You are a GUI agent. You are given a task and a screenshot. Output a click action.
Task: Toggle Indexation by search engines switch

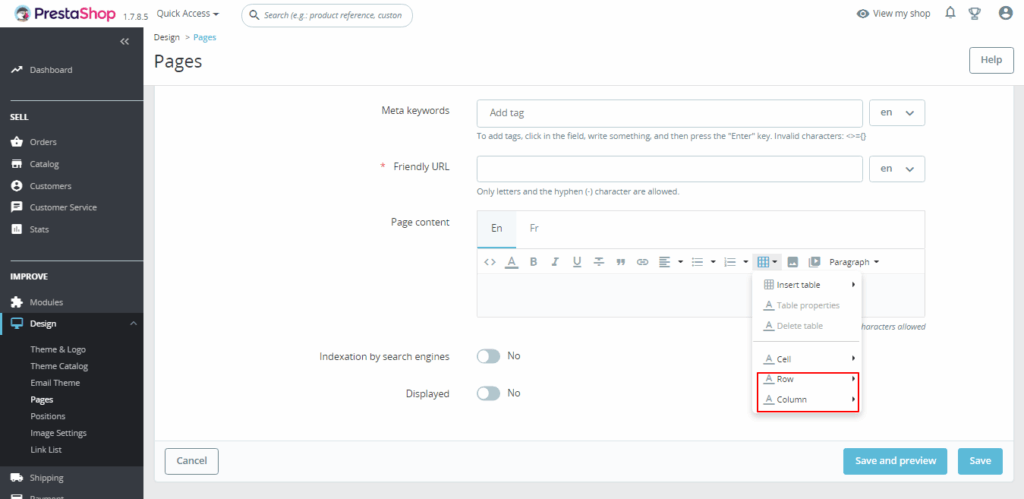click(488, 356)
